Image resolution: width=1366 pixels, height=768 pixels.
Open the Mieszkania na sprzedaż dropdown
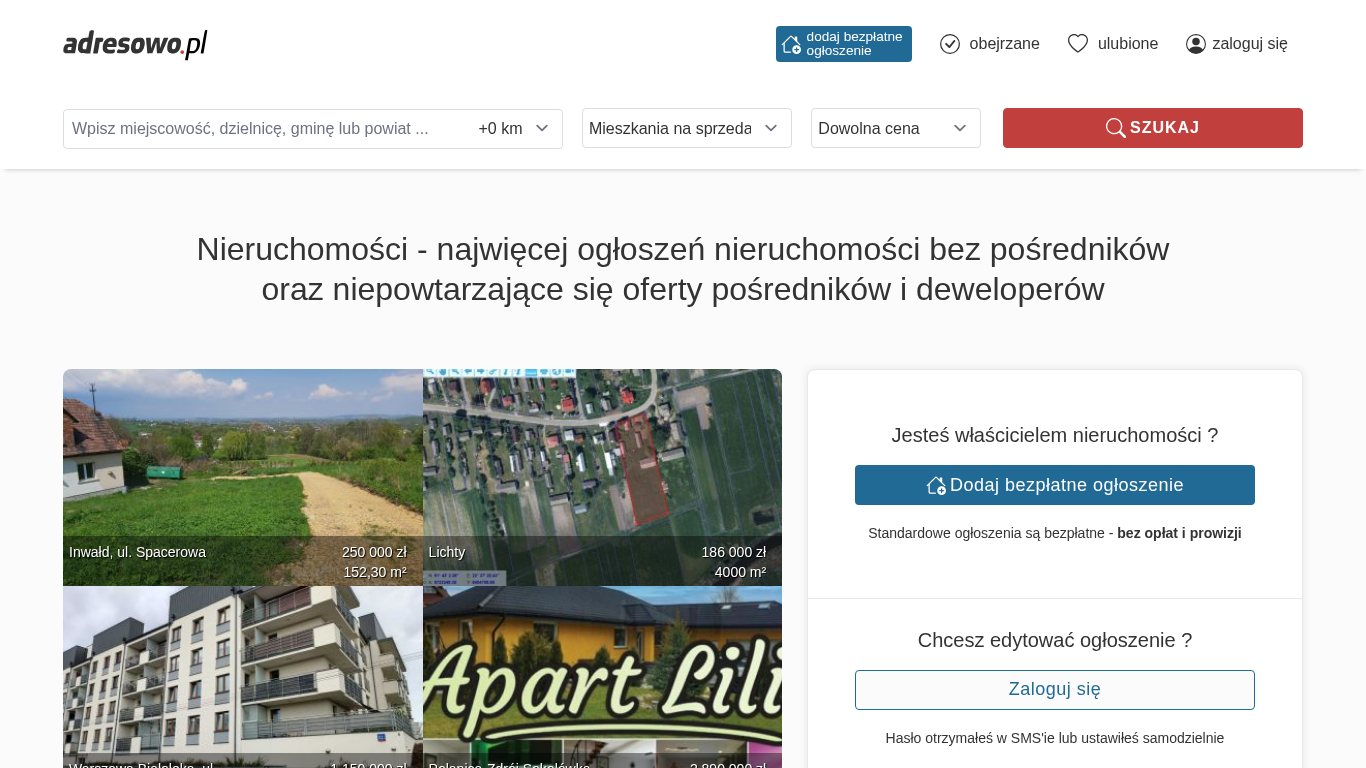pos(686,128)
